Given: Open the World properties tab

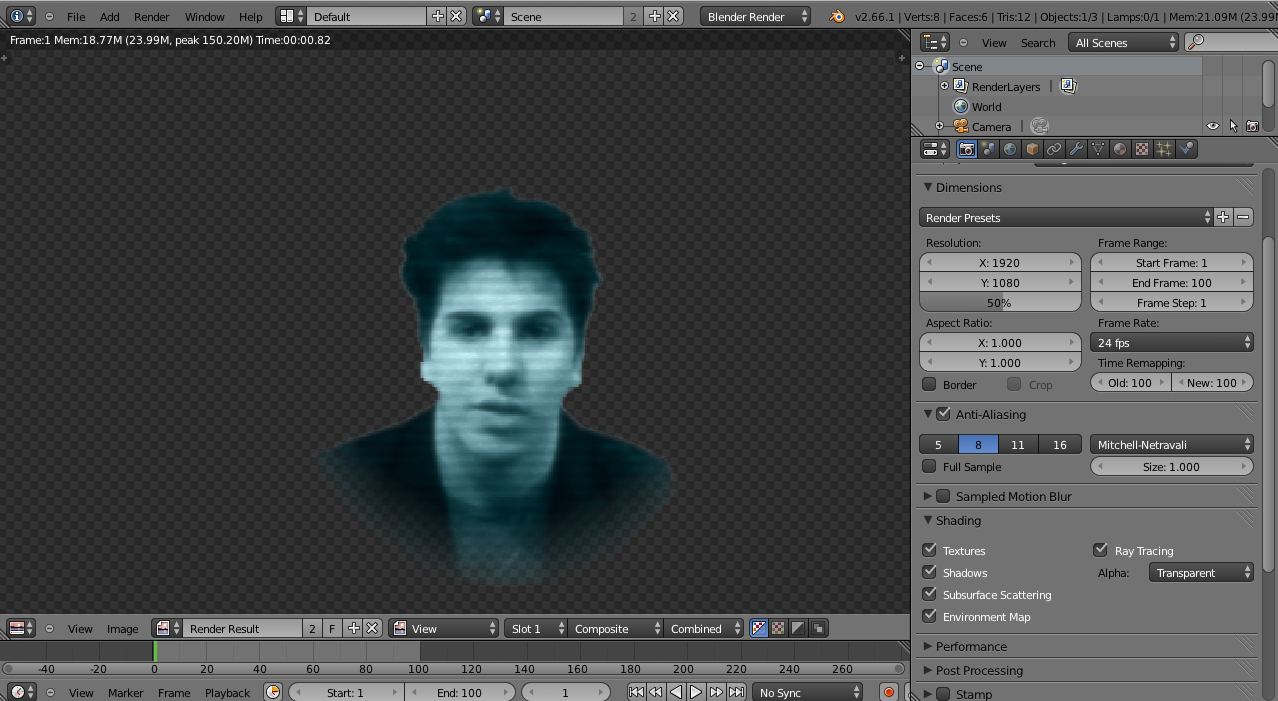Looking at the screenshot, I should [x=1011, y=149].
